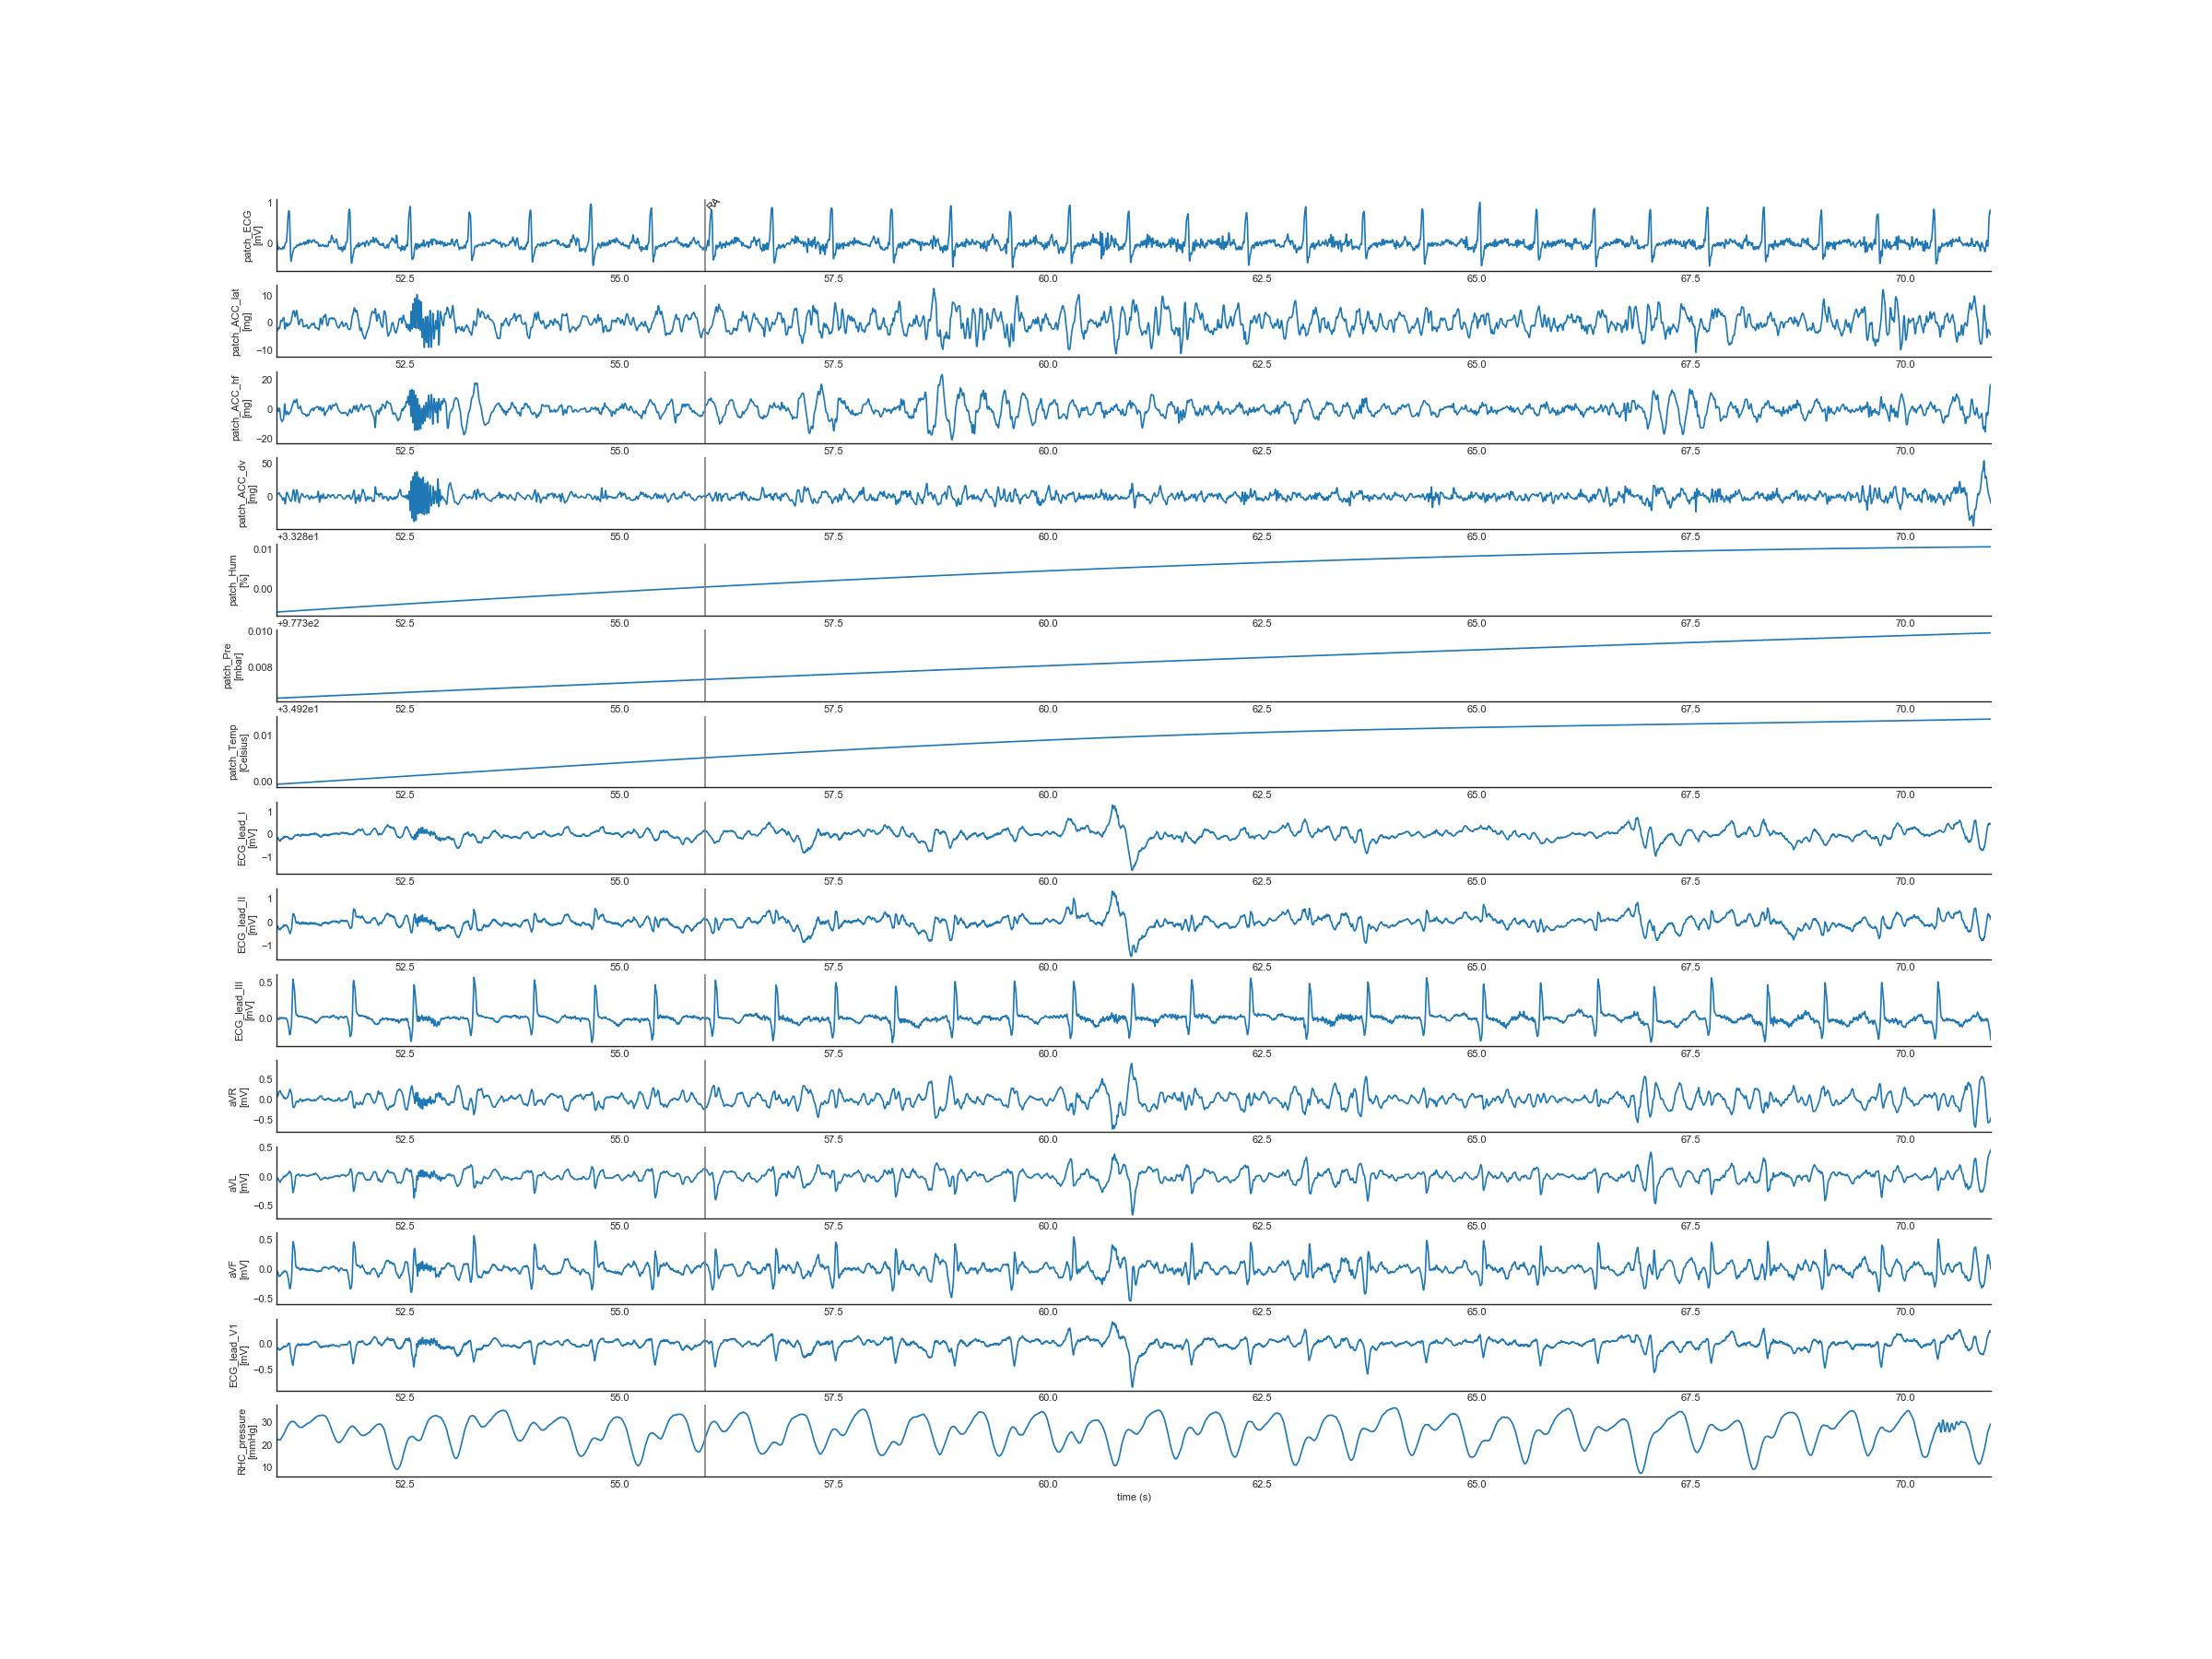Image resolution: width=2212 pixels, height=1659 pixels.
Task: Click the patch_ACC_dv y-axis label
Action: coord(246,494)
